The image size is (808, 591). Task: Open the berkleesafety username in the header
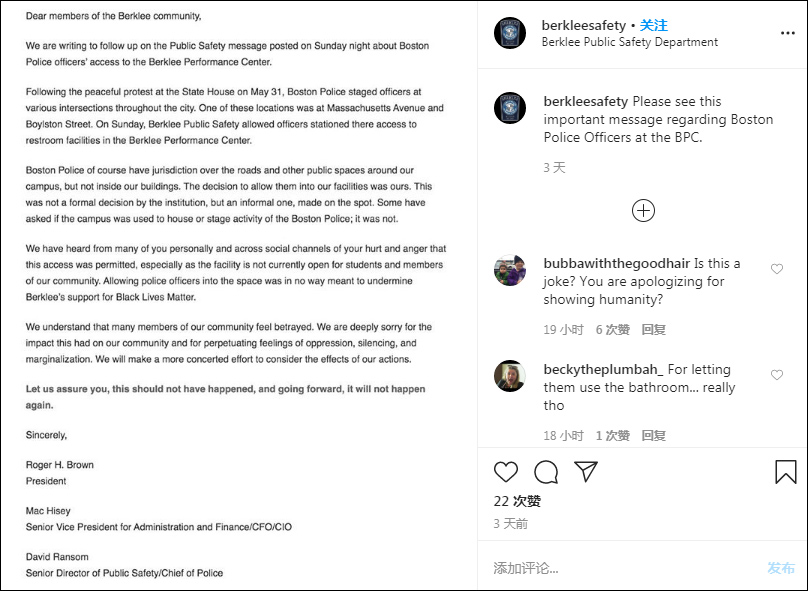584,25
